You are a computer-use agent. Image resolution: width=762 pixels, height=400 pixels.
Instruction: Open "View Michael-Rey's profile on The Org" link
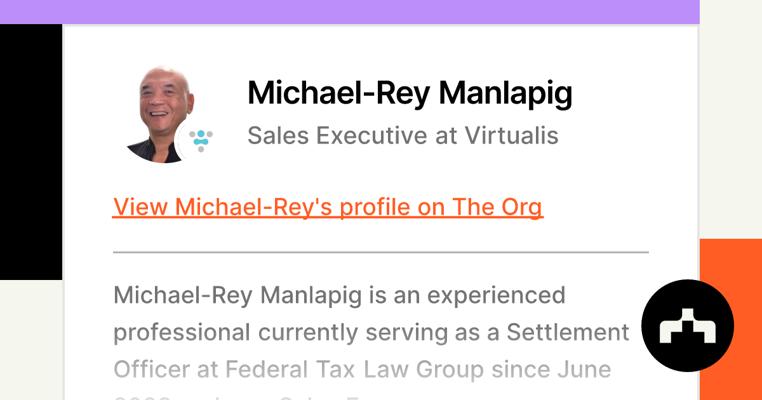[327, 207]
